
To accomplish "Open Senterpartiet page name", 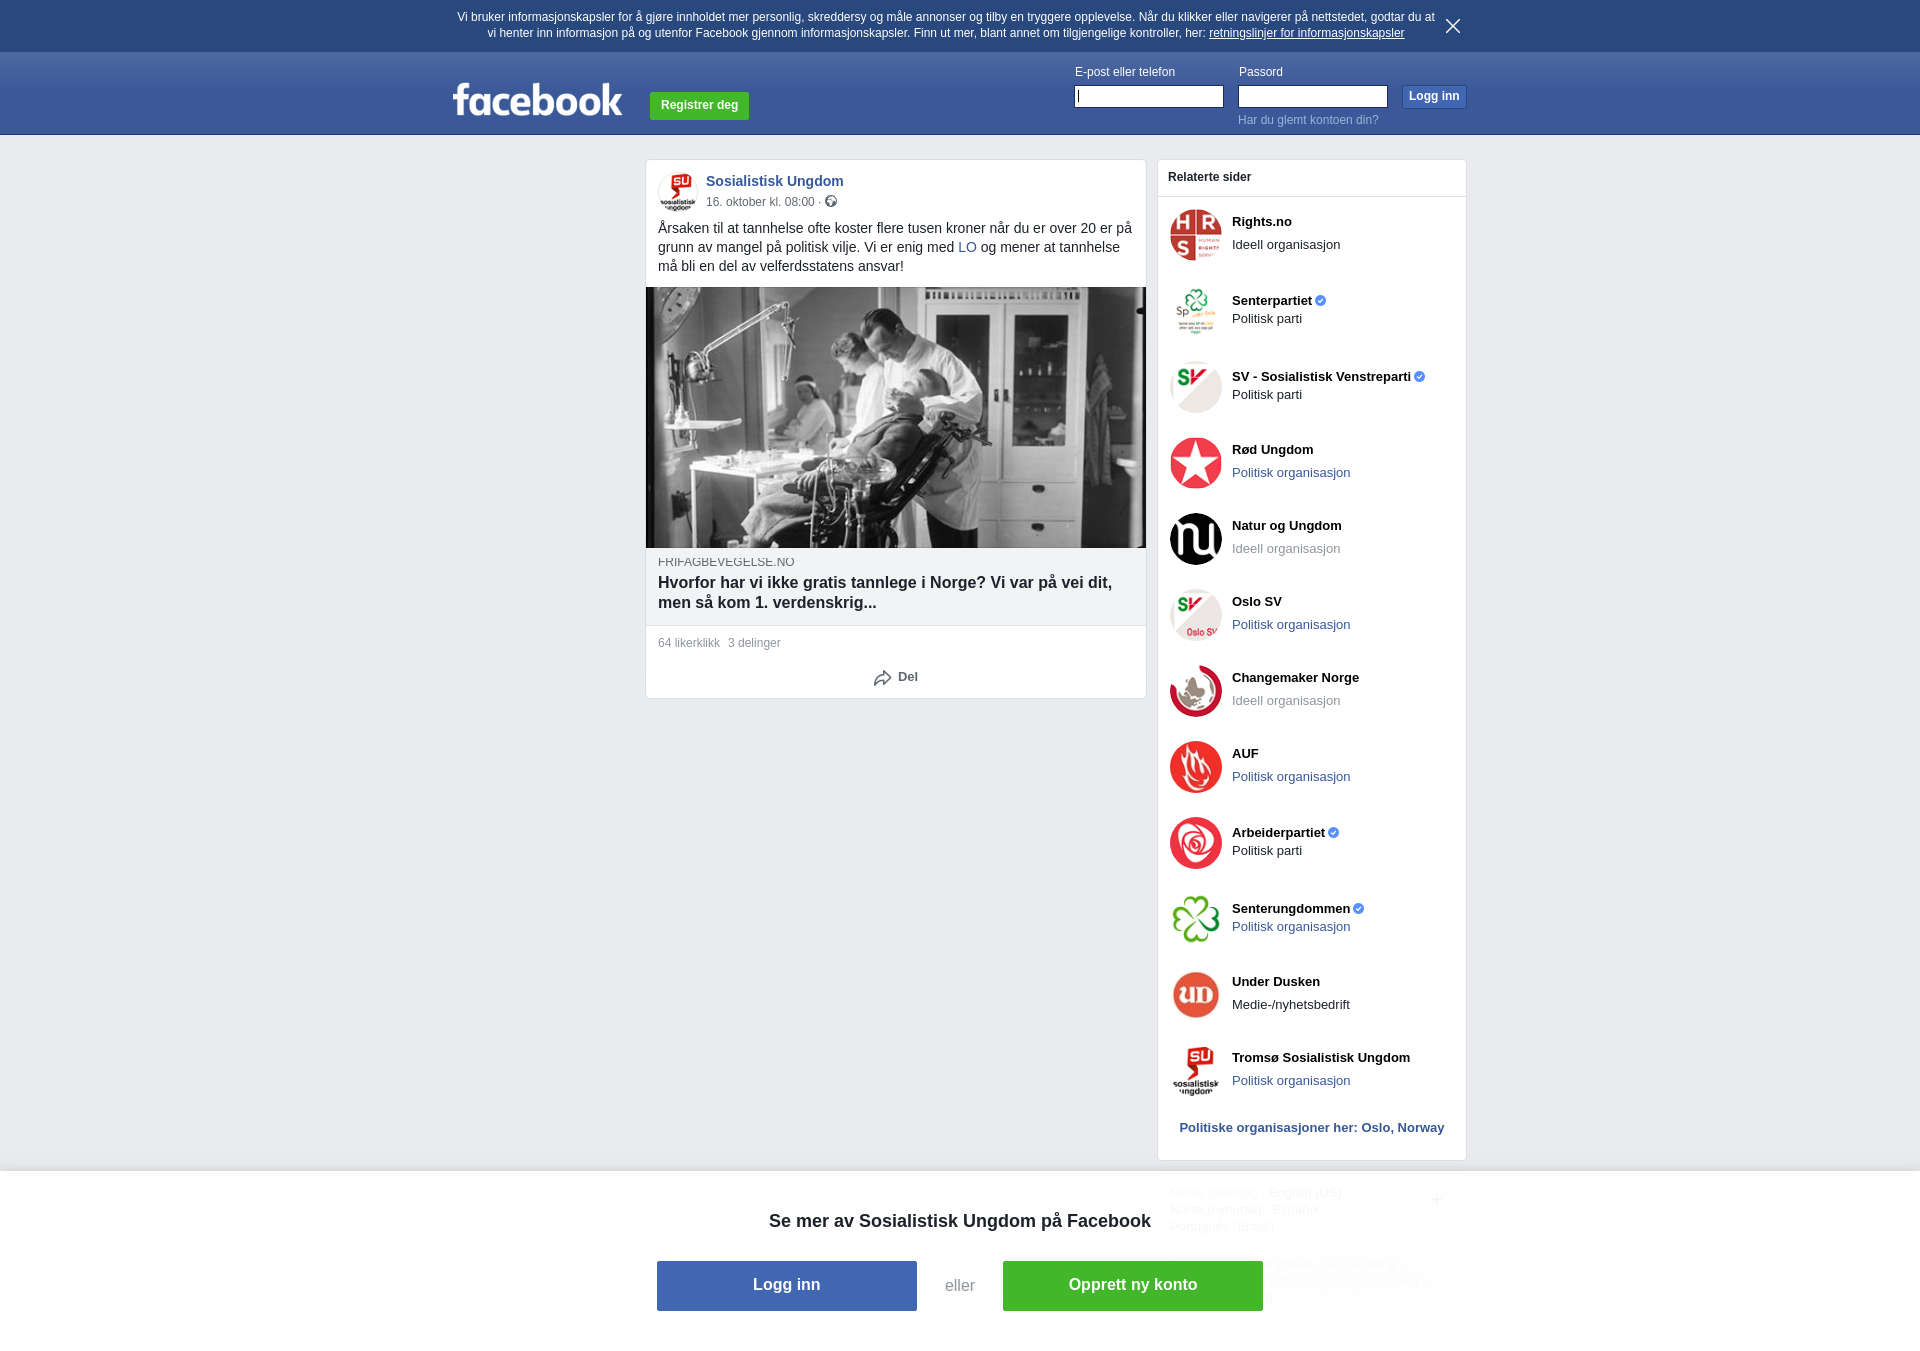I will click(x=1272, y=301).
